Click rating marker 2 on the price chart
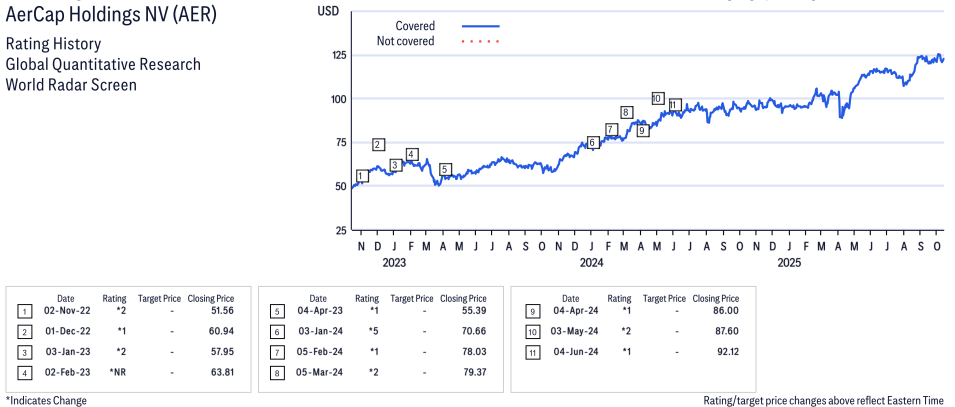This screenshot has height=407, width=955. tap(378, 144)
